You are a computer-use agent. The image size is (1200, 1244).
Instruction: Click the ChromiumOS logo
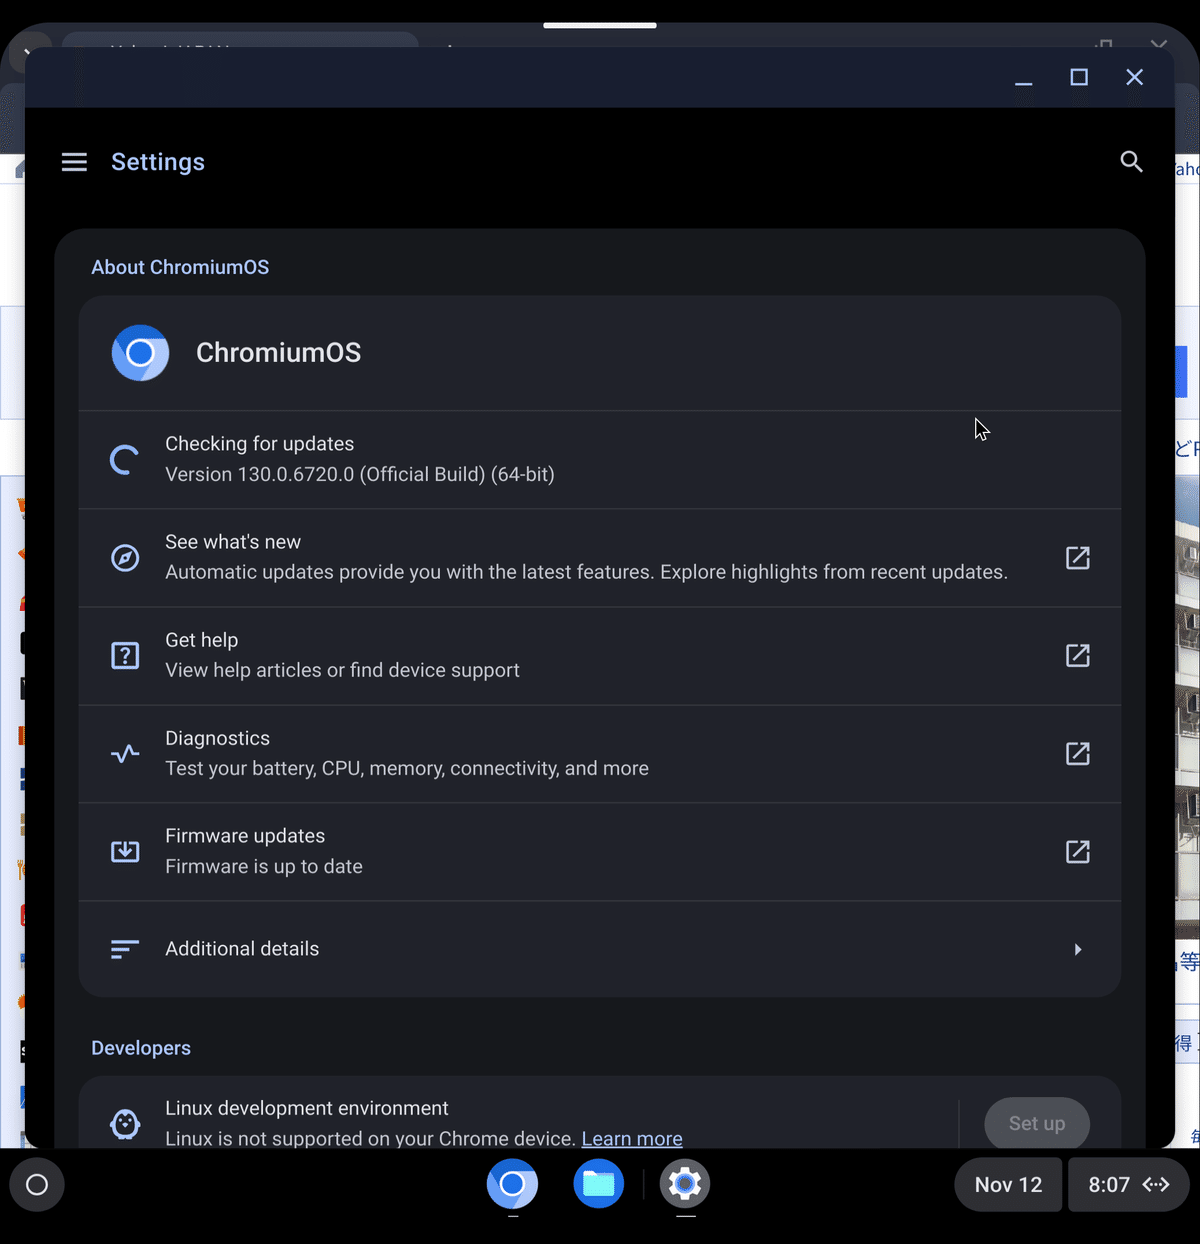(x=140, y=353)
